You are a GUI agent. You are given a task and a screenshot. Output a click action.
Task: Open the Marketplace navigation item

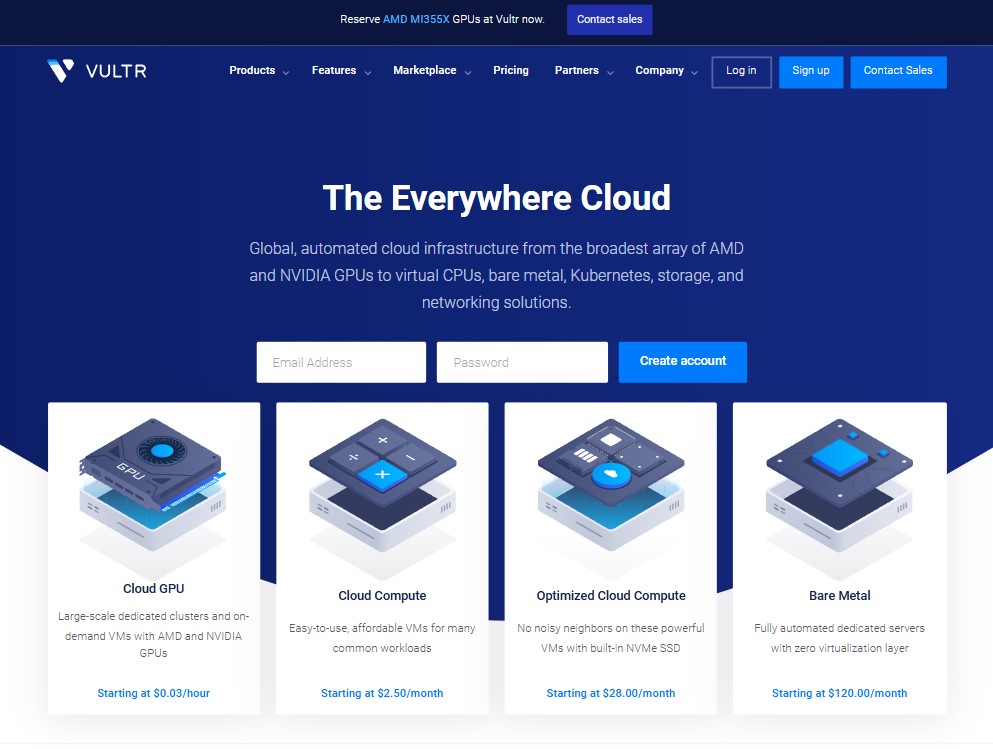point(424,70)
